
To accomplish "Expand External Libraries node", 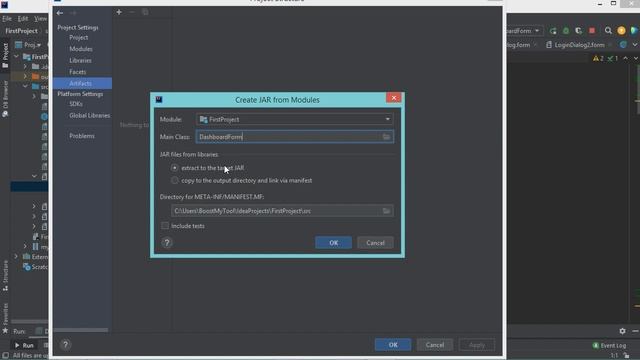I will point(16,257).
